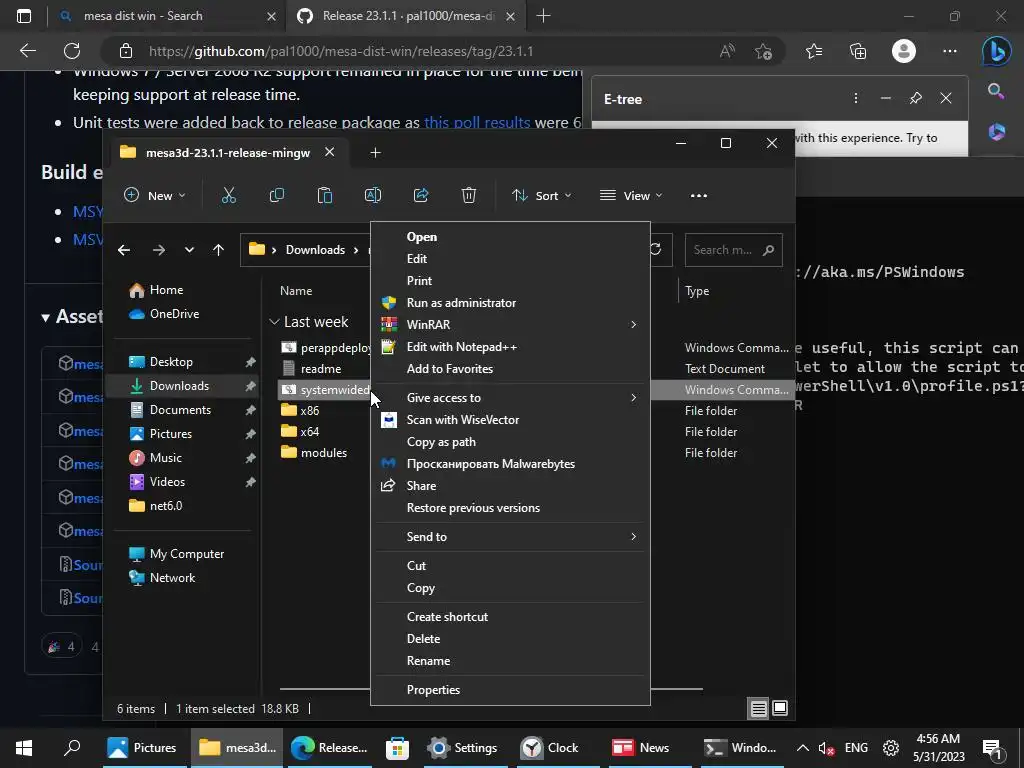The height and width of the screenshot is (768, 1024).
Task: Collapse the Last week group
Action: tap(274, 321)
